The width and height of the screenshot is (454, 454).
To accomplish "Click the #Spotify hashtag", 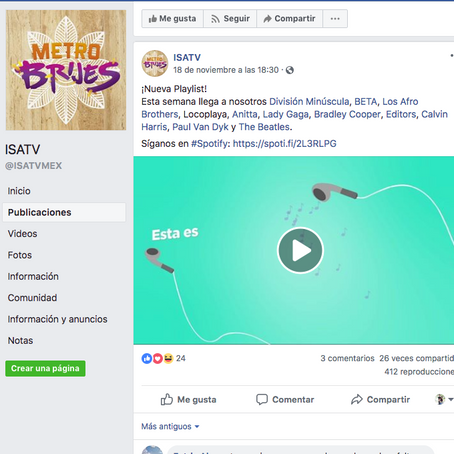I will pyautogui.click(x=209, y=144).
